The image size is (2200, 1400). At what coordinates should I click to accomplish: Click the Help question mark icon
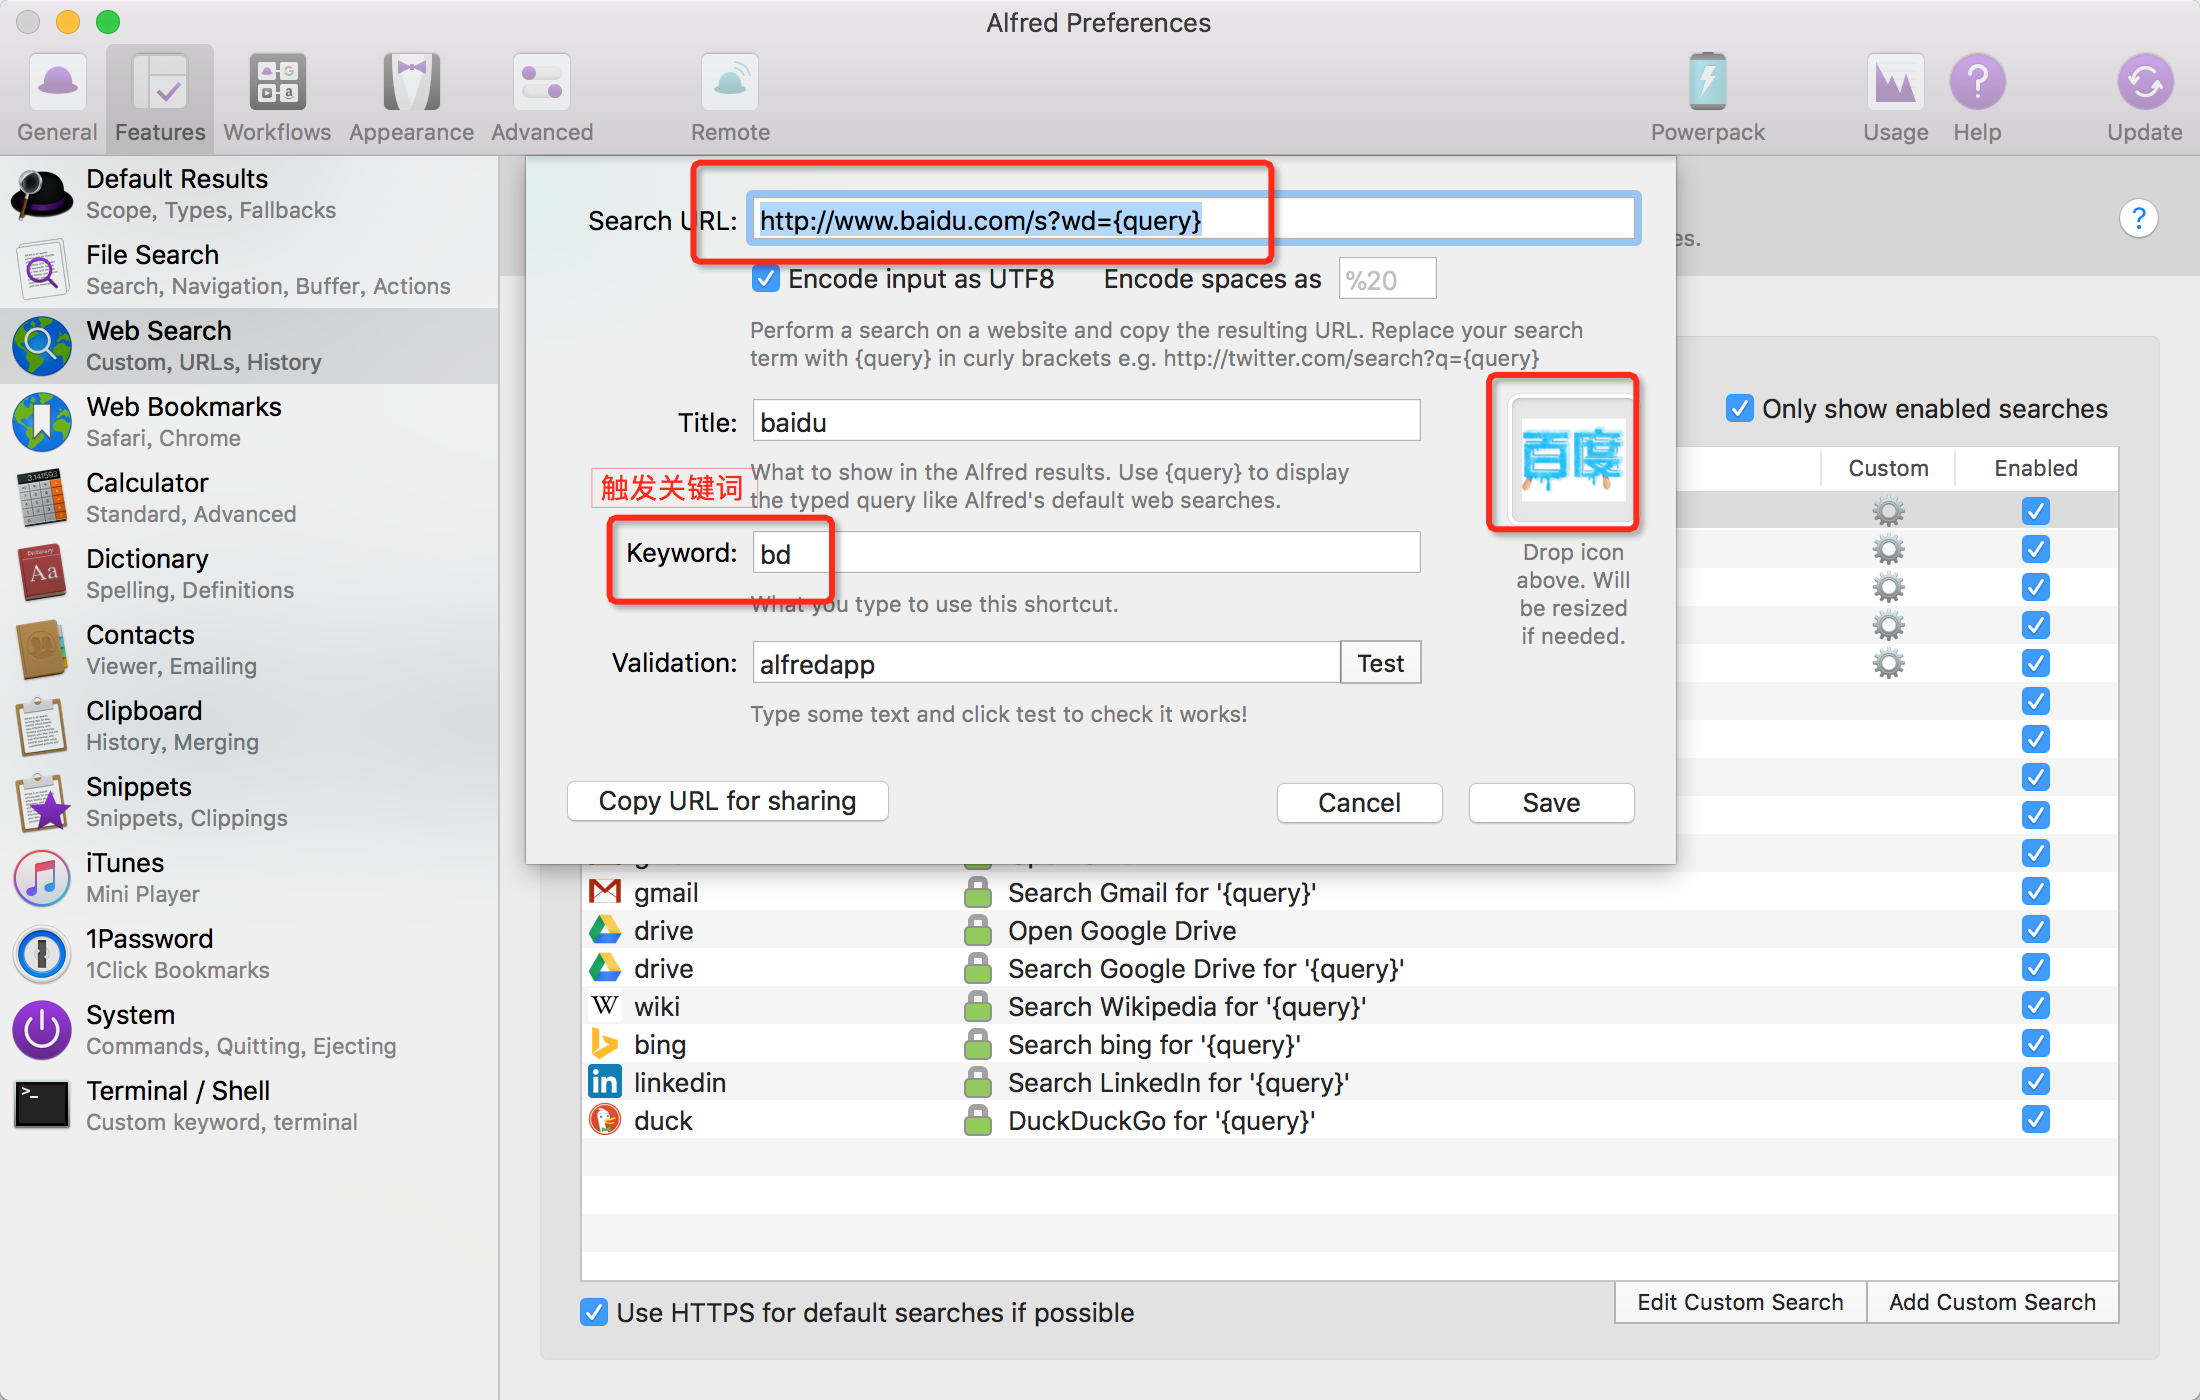[1976, 75]
